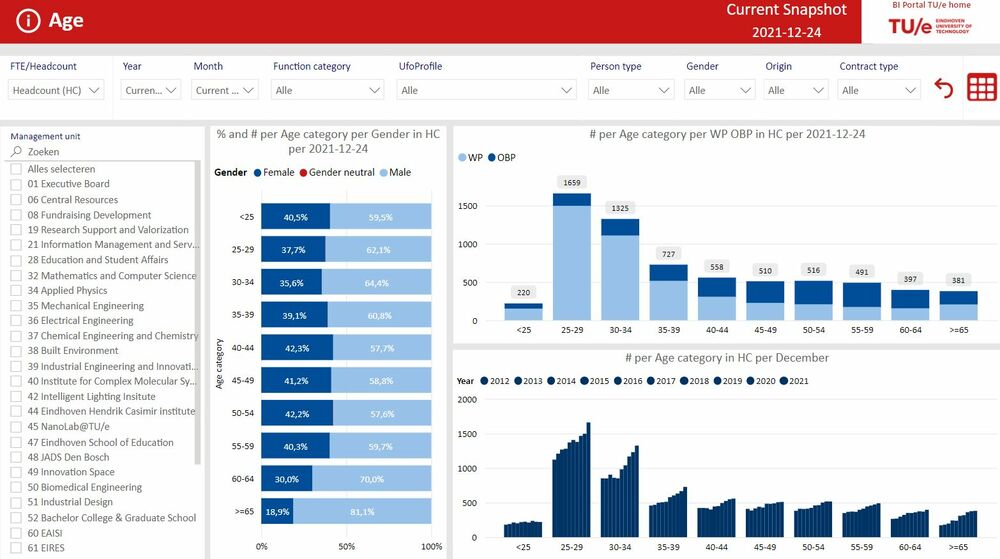Expand the Function category dropdown
Viewport: 1000px width, 559px height.
pyautogui.click(x=328, y=90)
